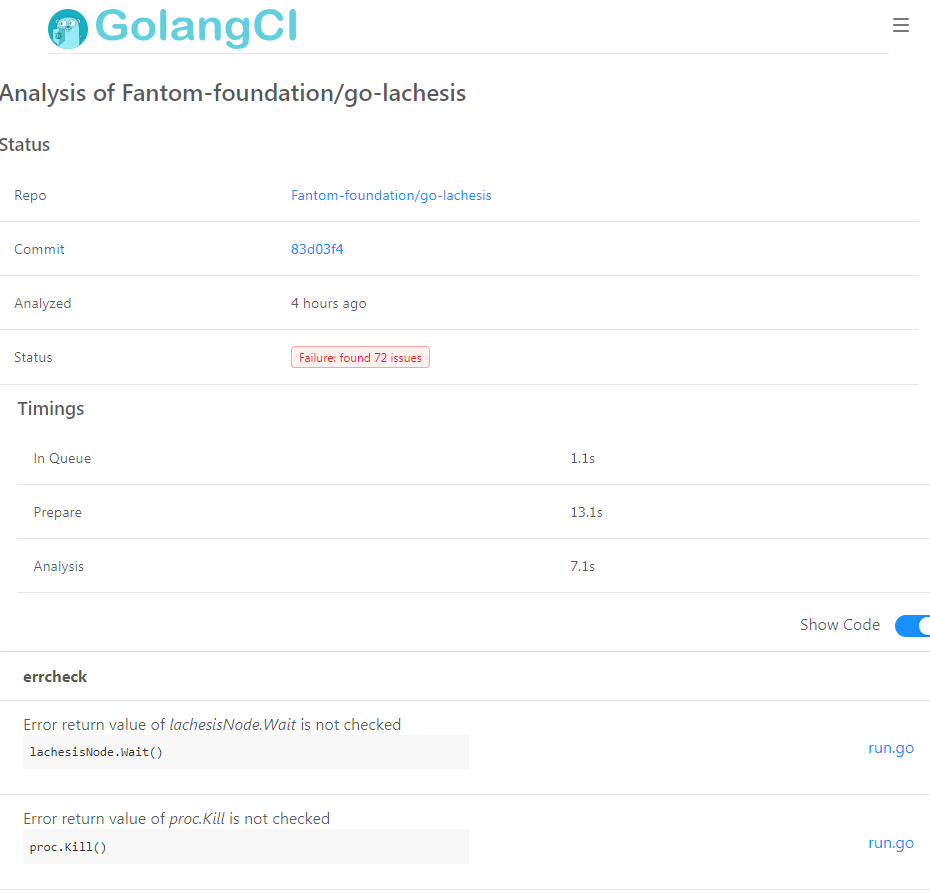
Task: Click the 'Repo' row label
Action: pos(30,195)
